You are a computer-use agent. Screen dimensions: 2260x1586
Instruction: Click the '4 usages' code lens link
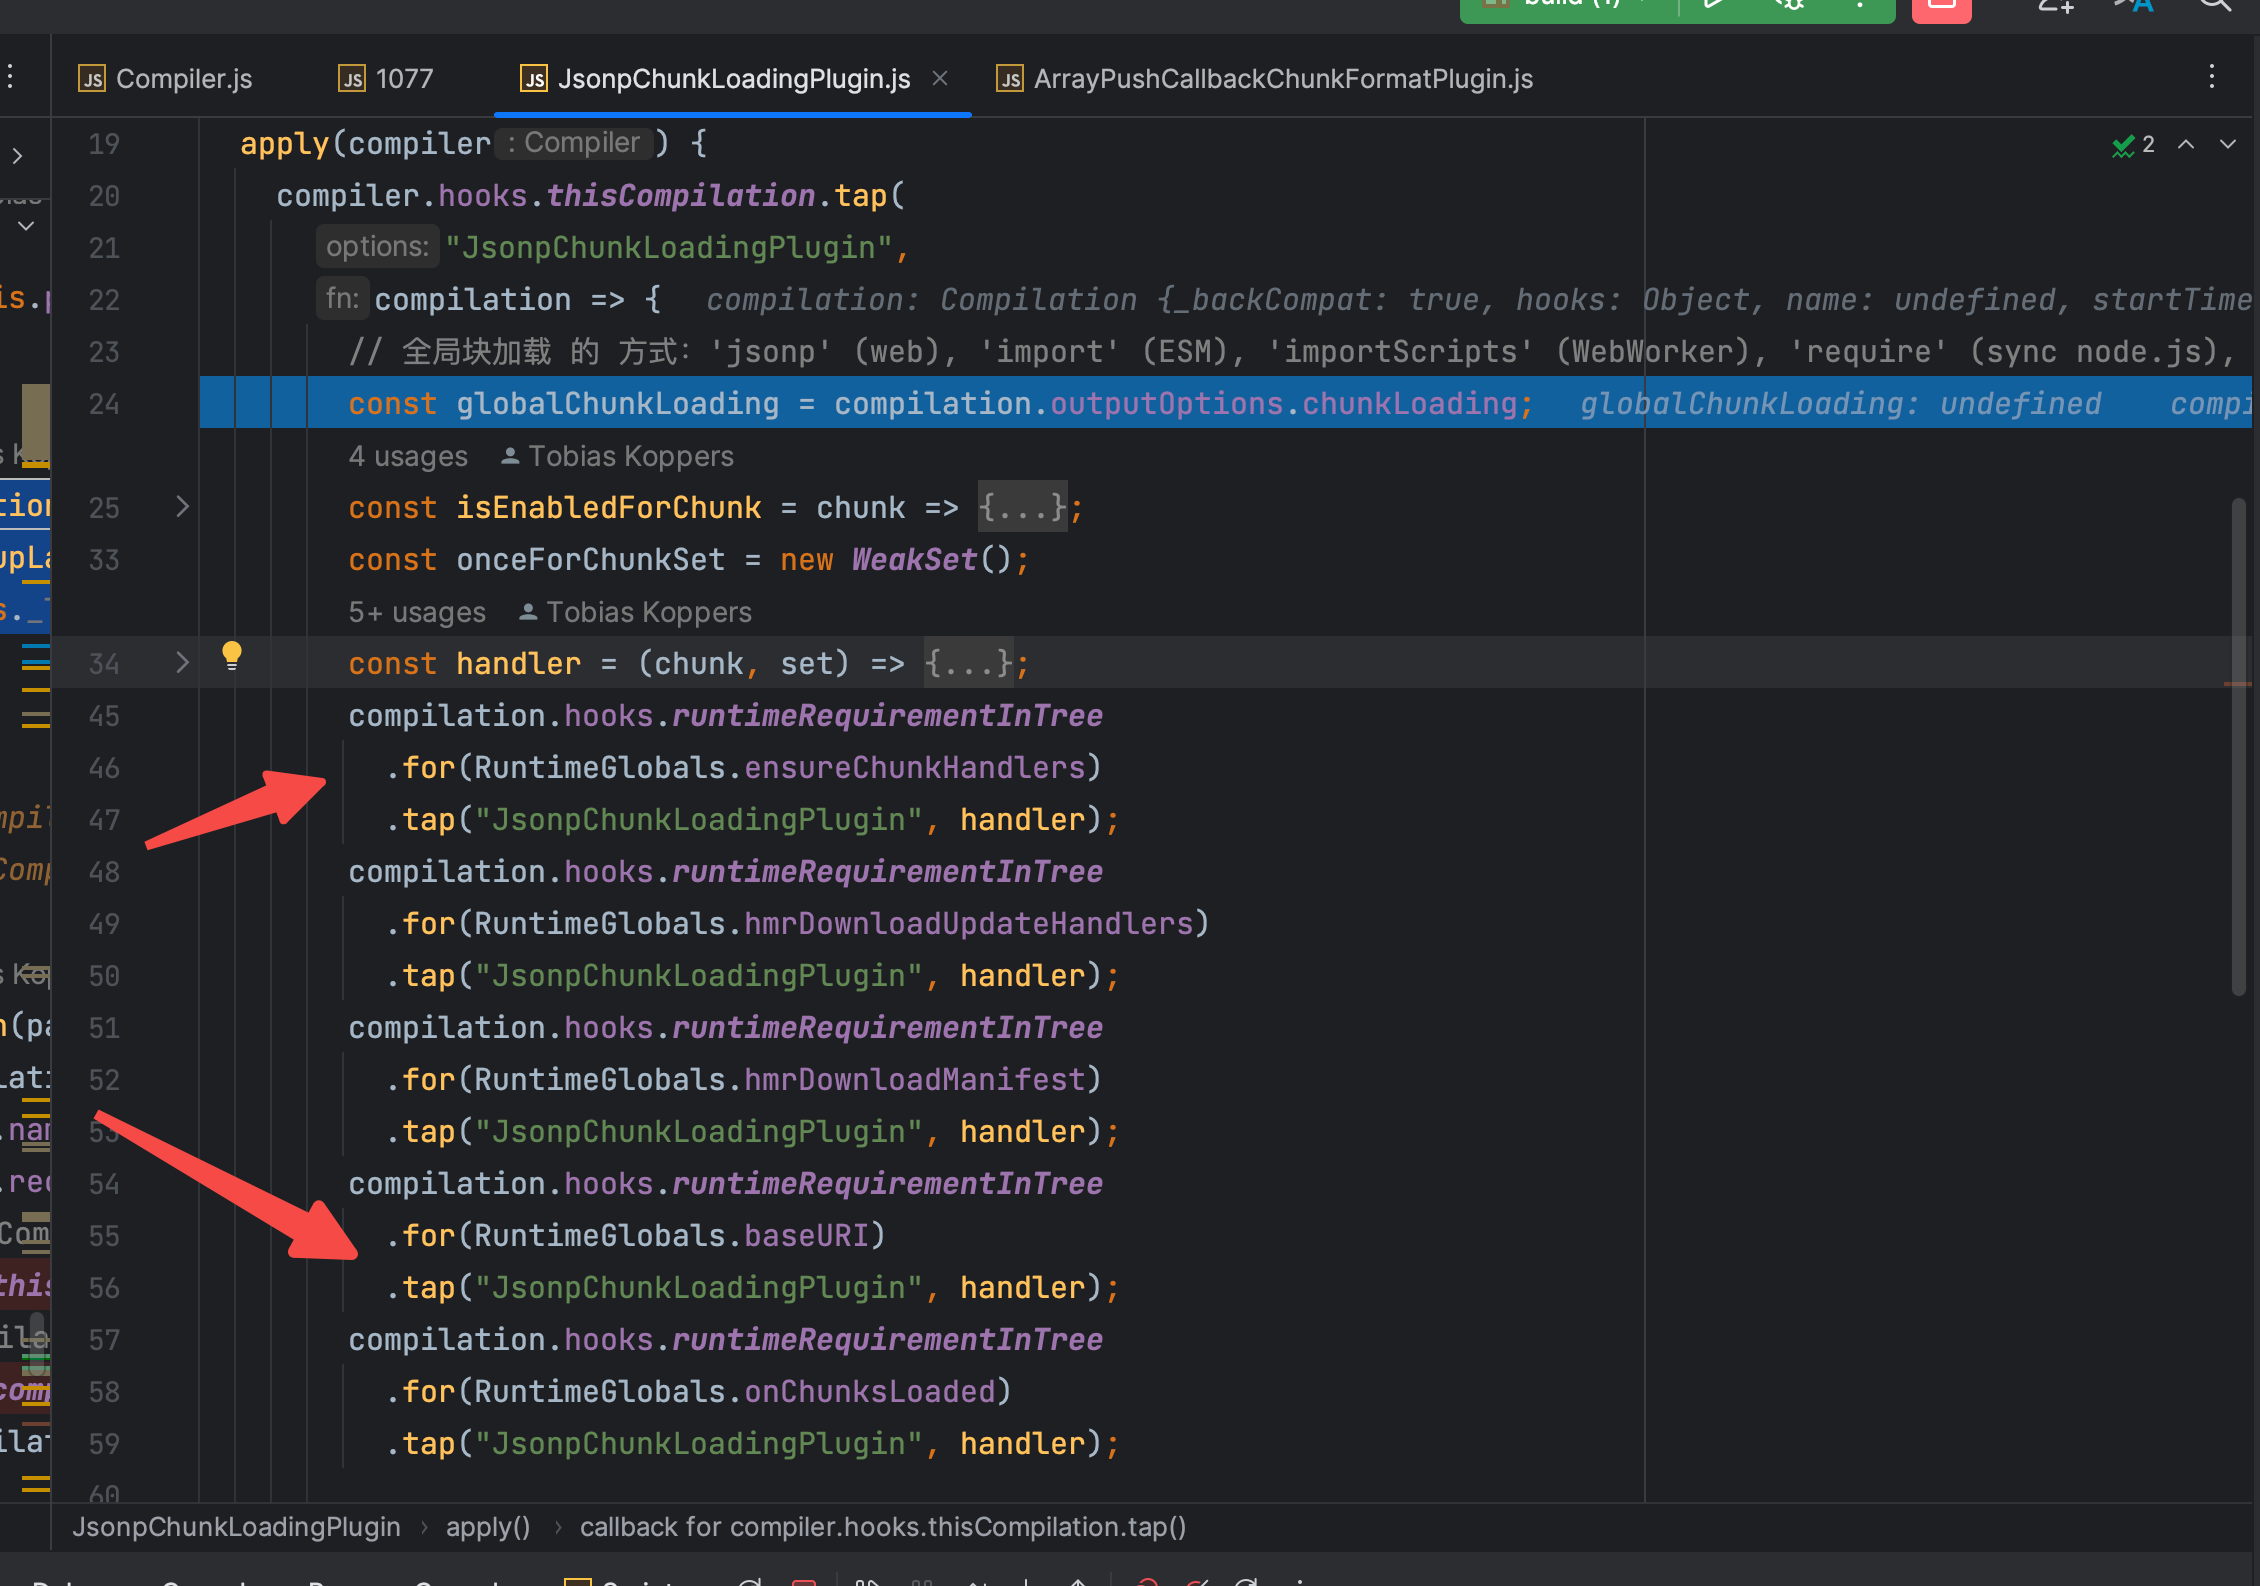(408, 457)
